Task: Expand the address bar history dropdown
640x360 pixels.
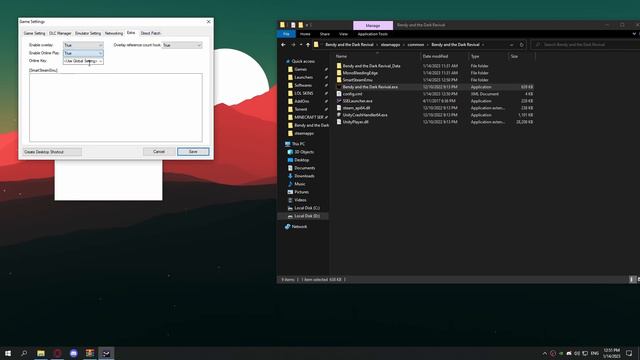Action: pos(511,44)
